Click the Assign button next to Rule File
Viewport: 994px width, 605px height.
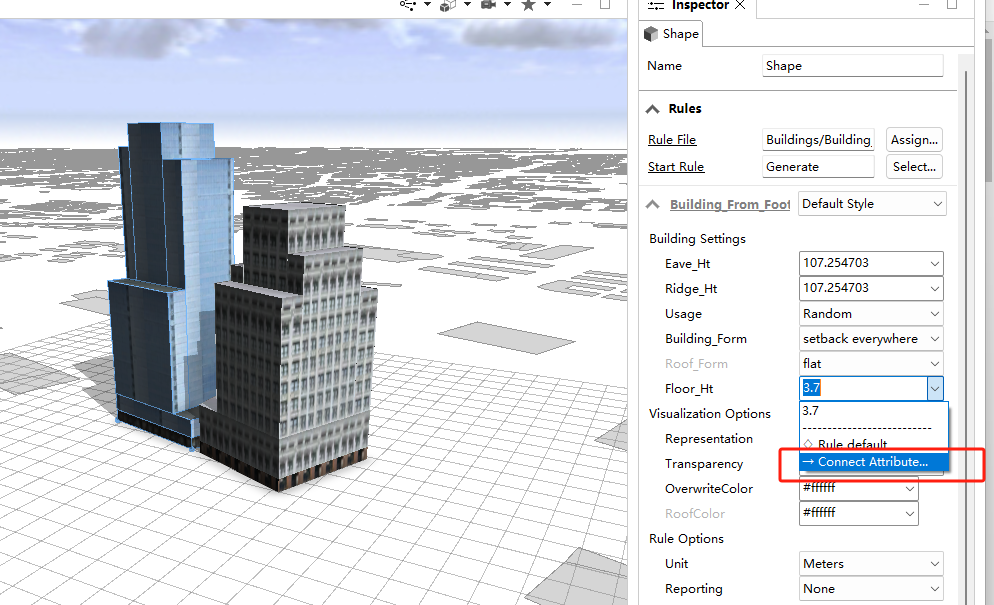pyautogui.click(x=913, y=139)
